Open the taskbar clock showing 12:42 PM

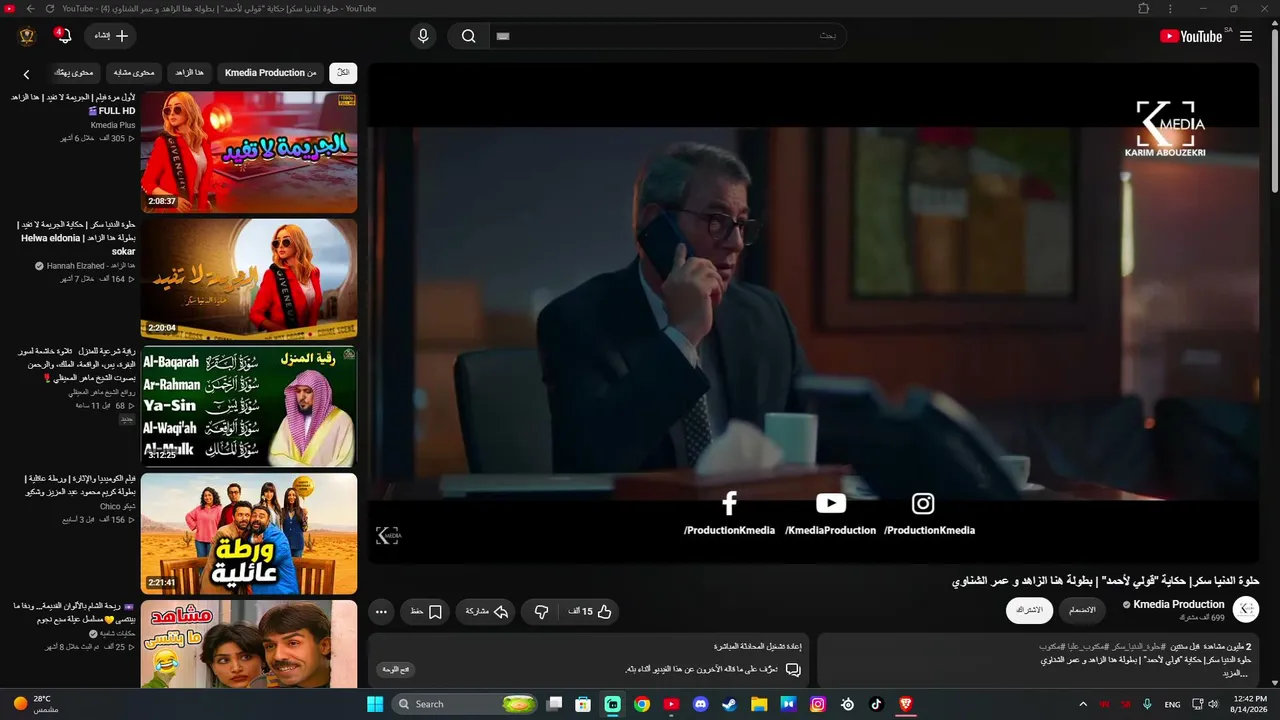point(1250,704)
